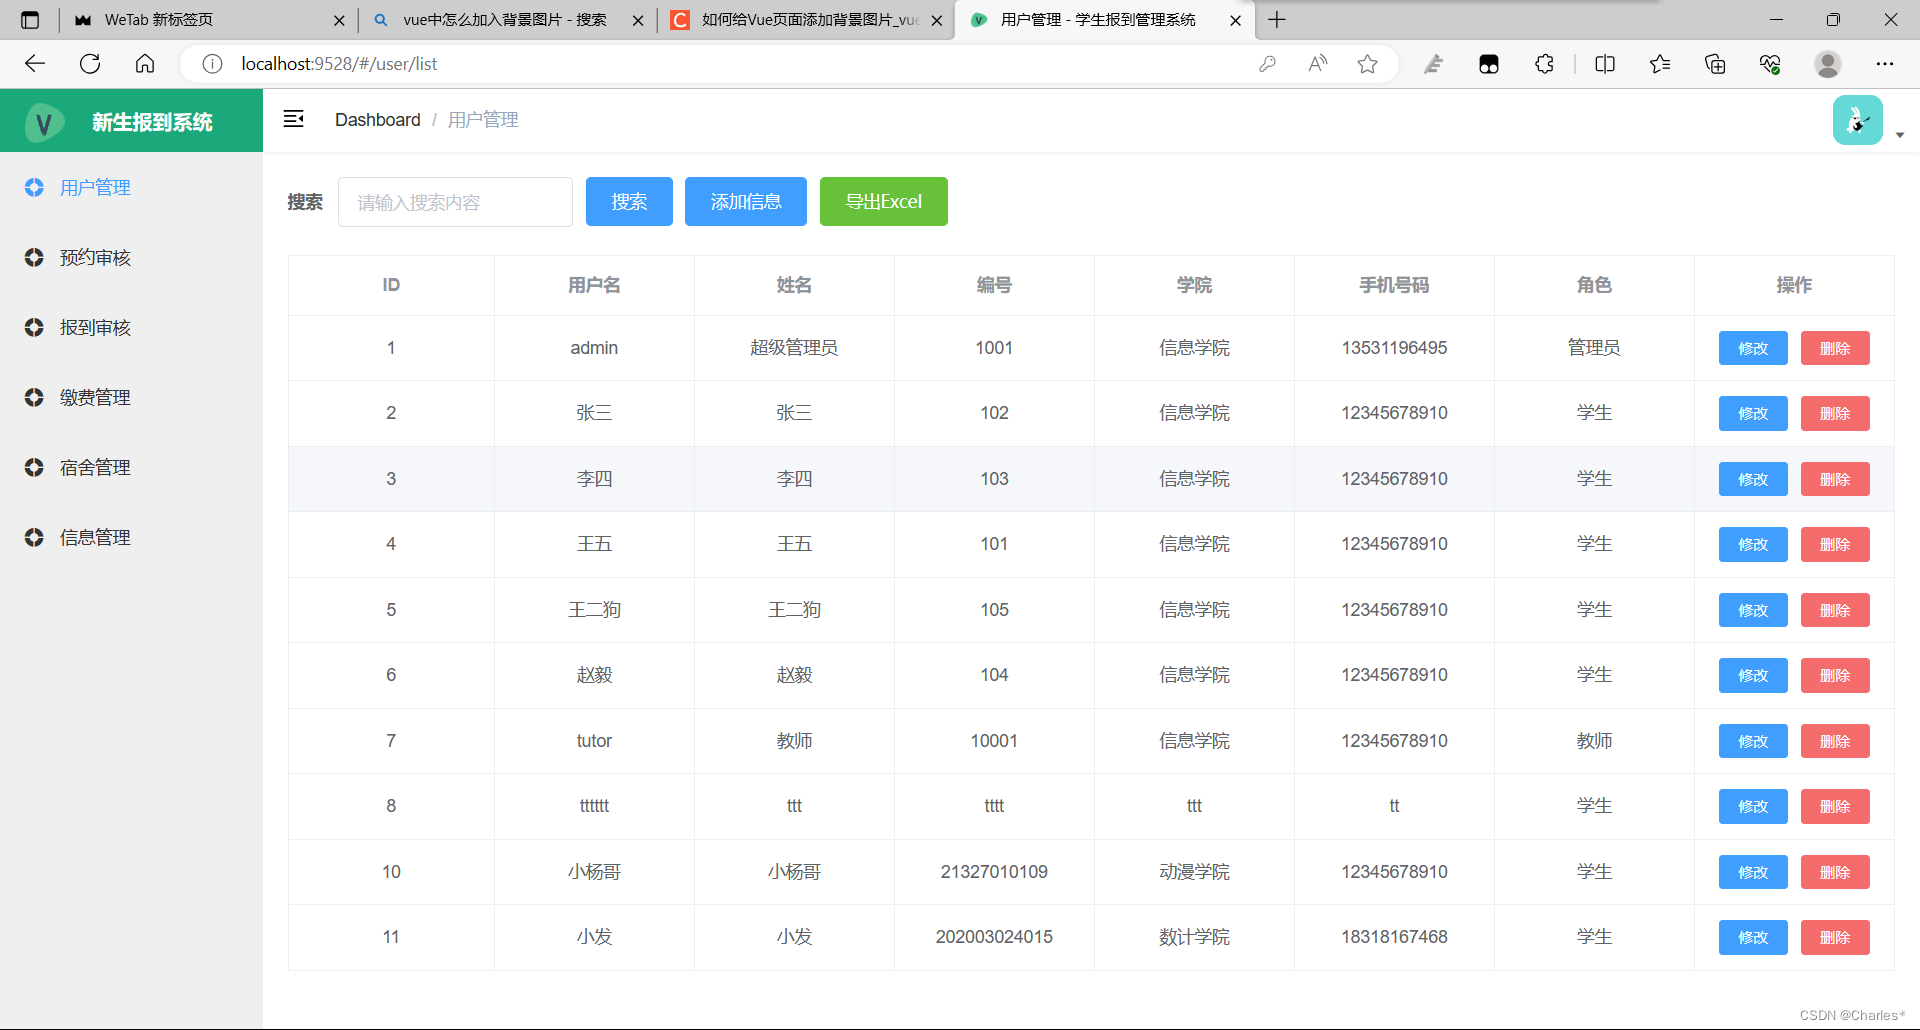
Task: Click the browser profile avatar icon
Action: tap(1828, 64)
